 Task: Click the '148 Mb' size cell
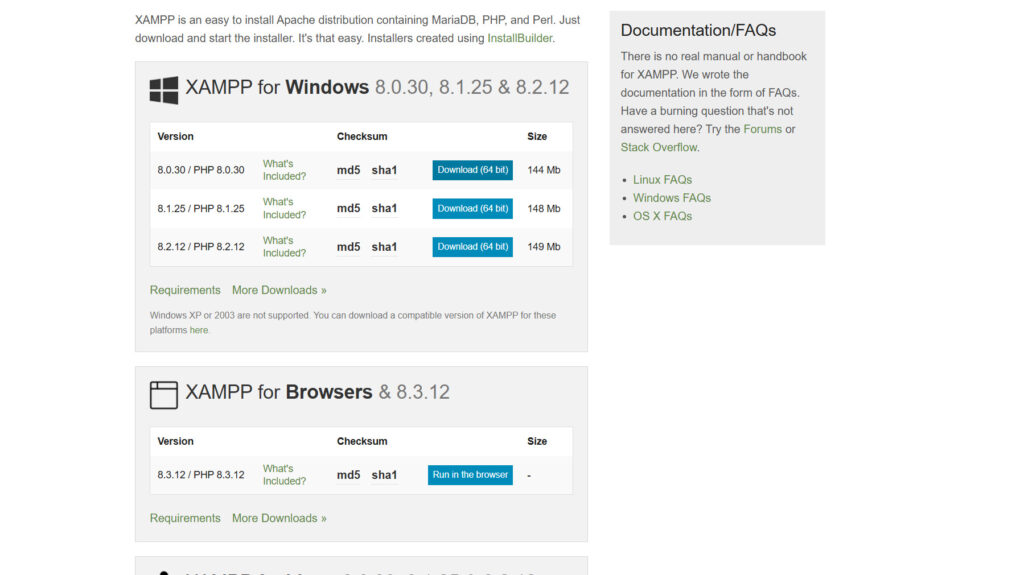[543, 208]
